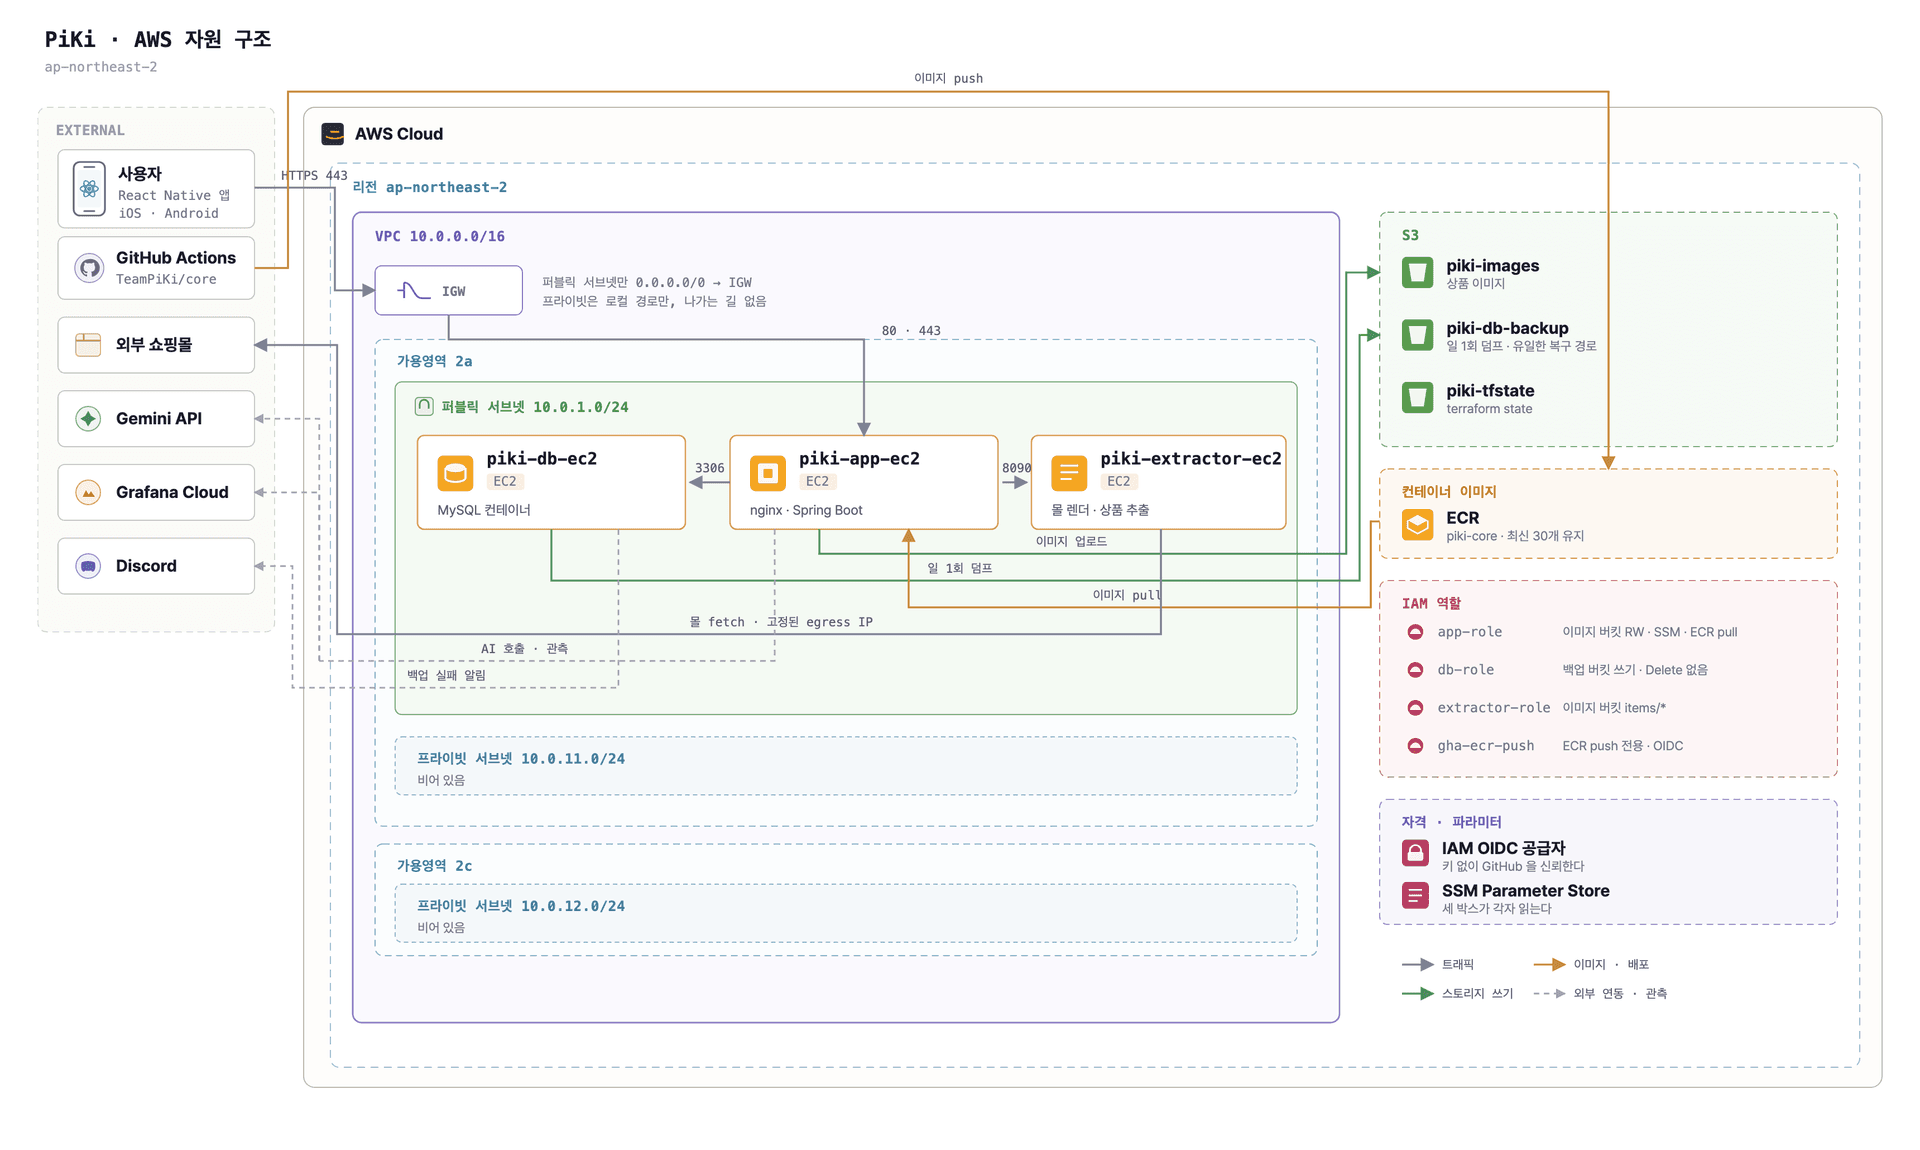Select the '일 1회 덤프' arrow label

coord(960,568)
